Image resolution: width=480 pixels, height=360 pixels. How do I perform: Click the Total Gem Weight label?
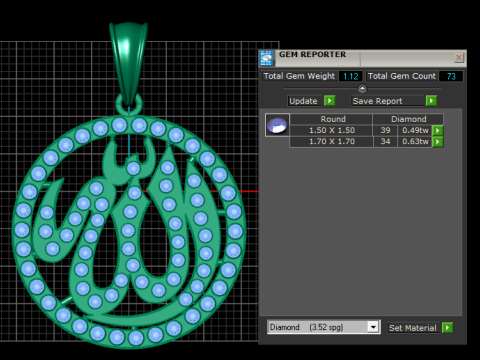[299, 76]
